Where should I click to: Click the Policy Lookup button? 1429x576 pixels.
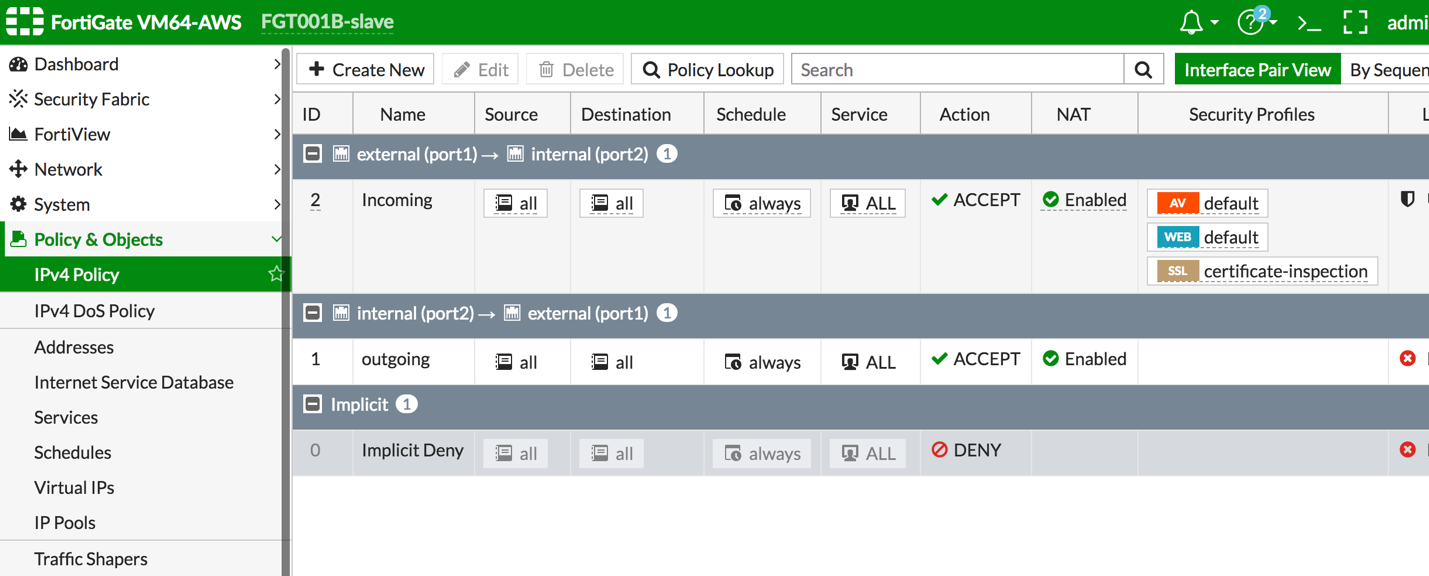click(x=708, y=70)
